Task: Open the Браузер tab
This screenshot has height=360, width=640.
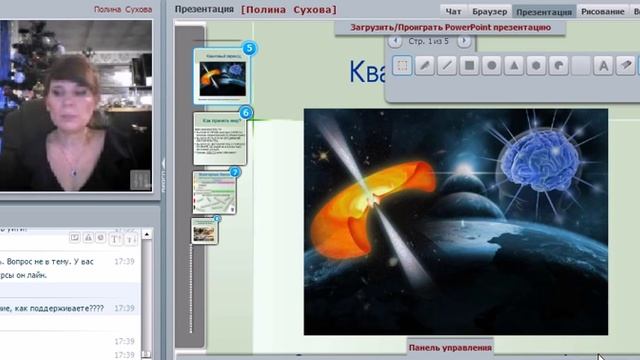Action: pos(489,11)
